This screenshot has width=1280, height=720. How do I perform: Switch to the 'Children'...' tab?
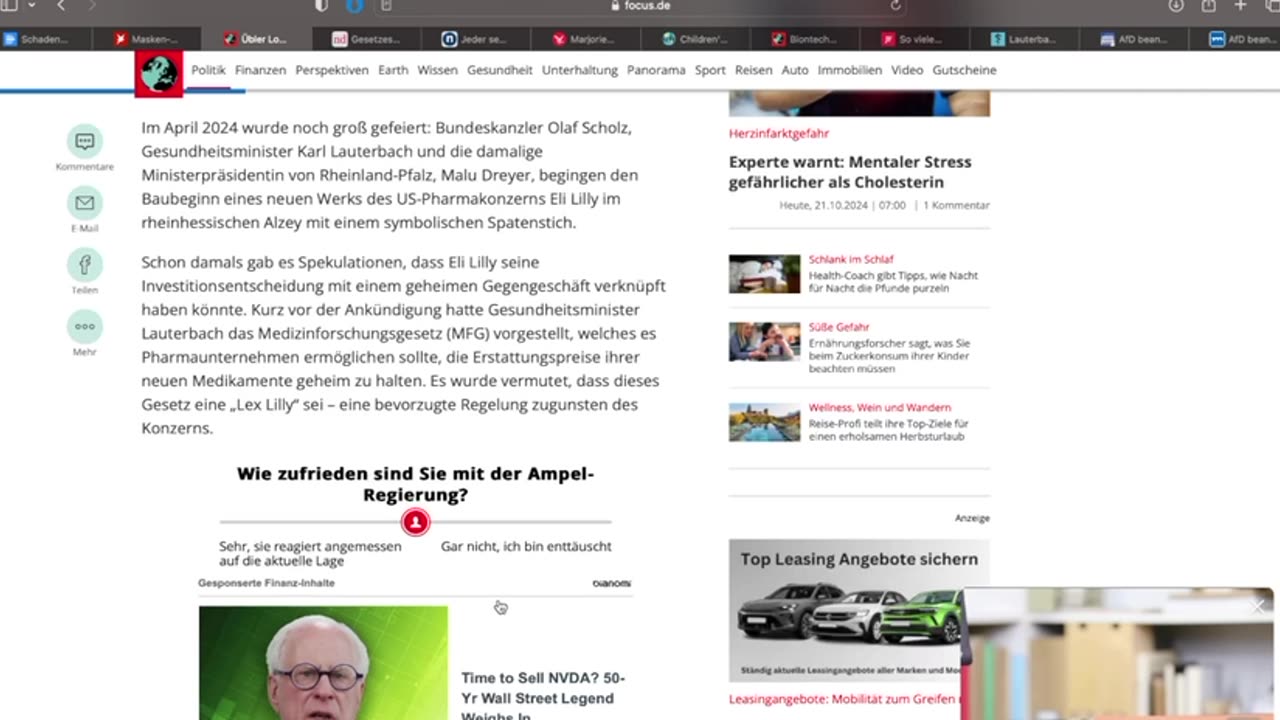pyautogui.click(x=695, y=39)
